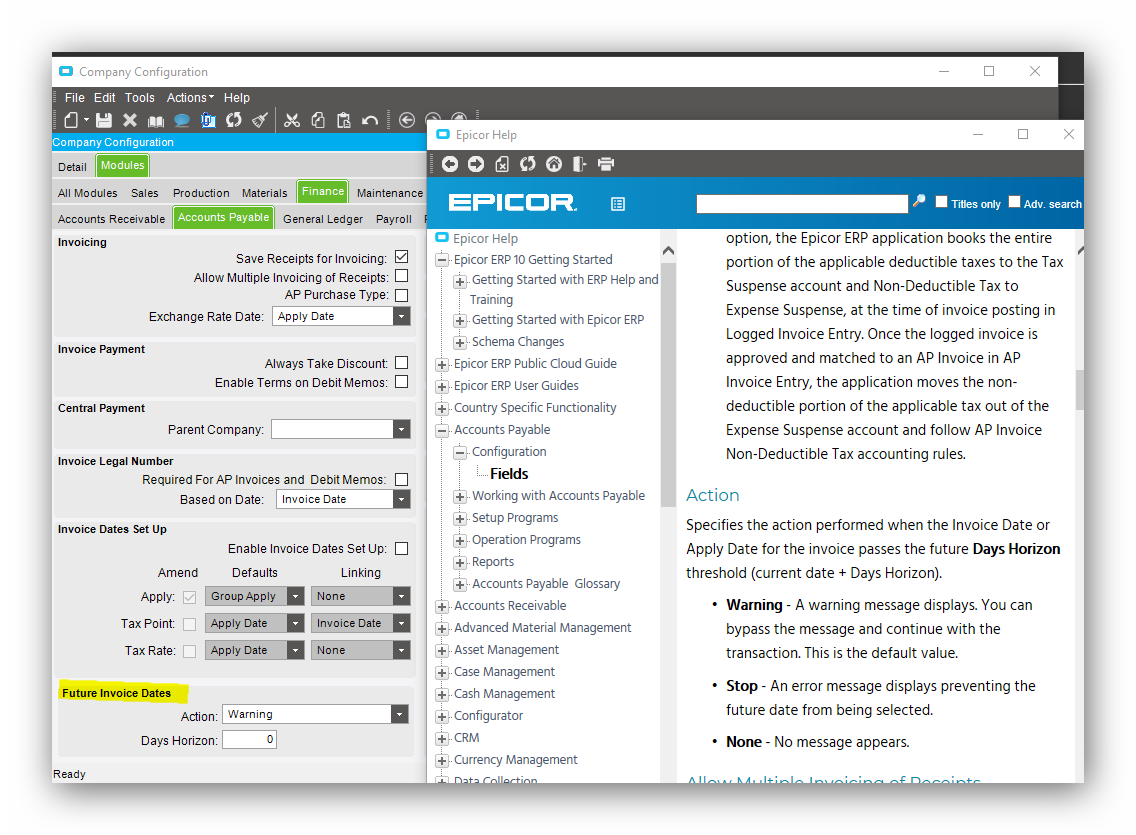This screenshot has height=835, width=1136.
Task: Click the Refresh icon in Company Configuration toolbar
Action: pyautogui.click(x=233, y=120)
